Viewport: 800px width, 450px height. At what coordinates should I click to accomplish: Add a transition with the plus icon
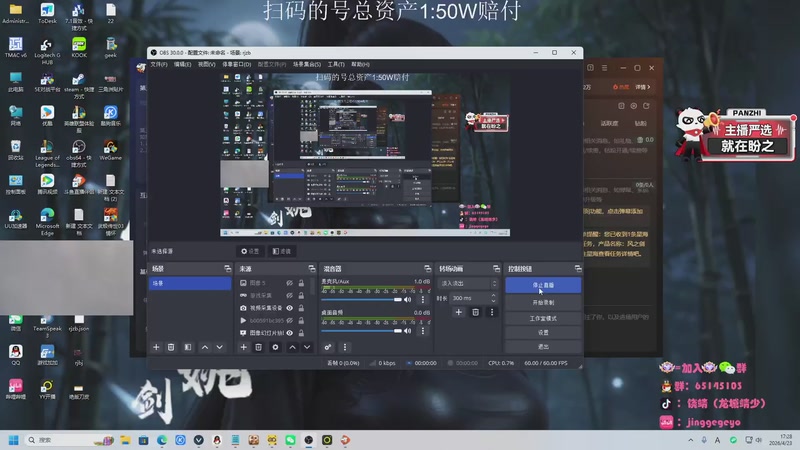[458, 312]
